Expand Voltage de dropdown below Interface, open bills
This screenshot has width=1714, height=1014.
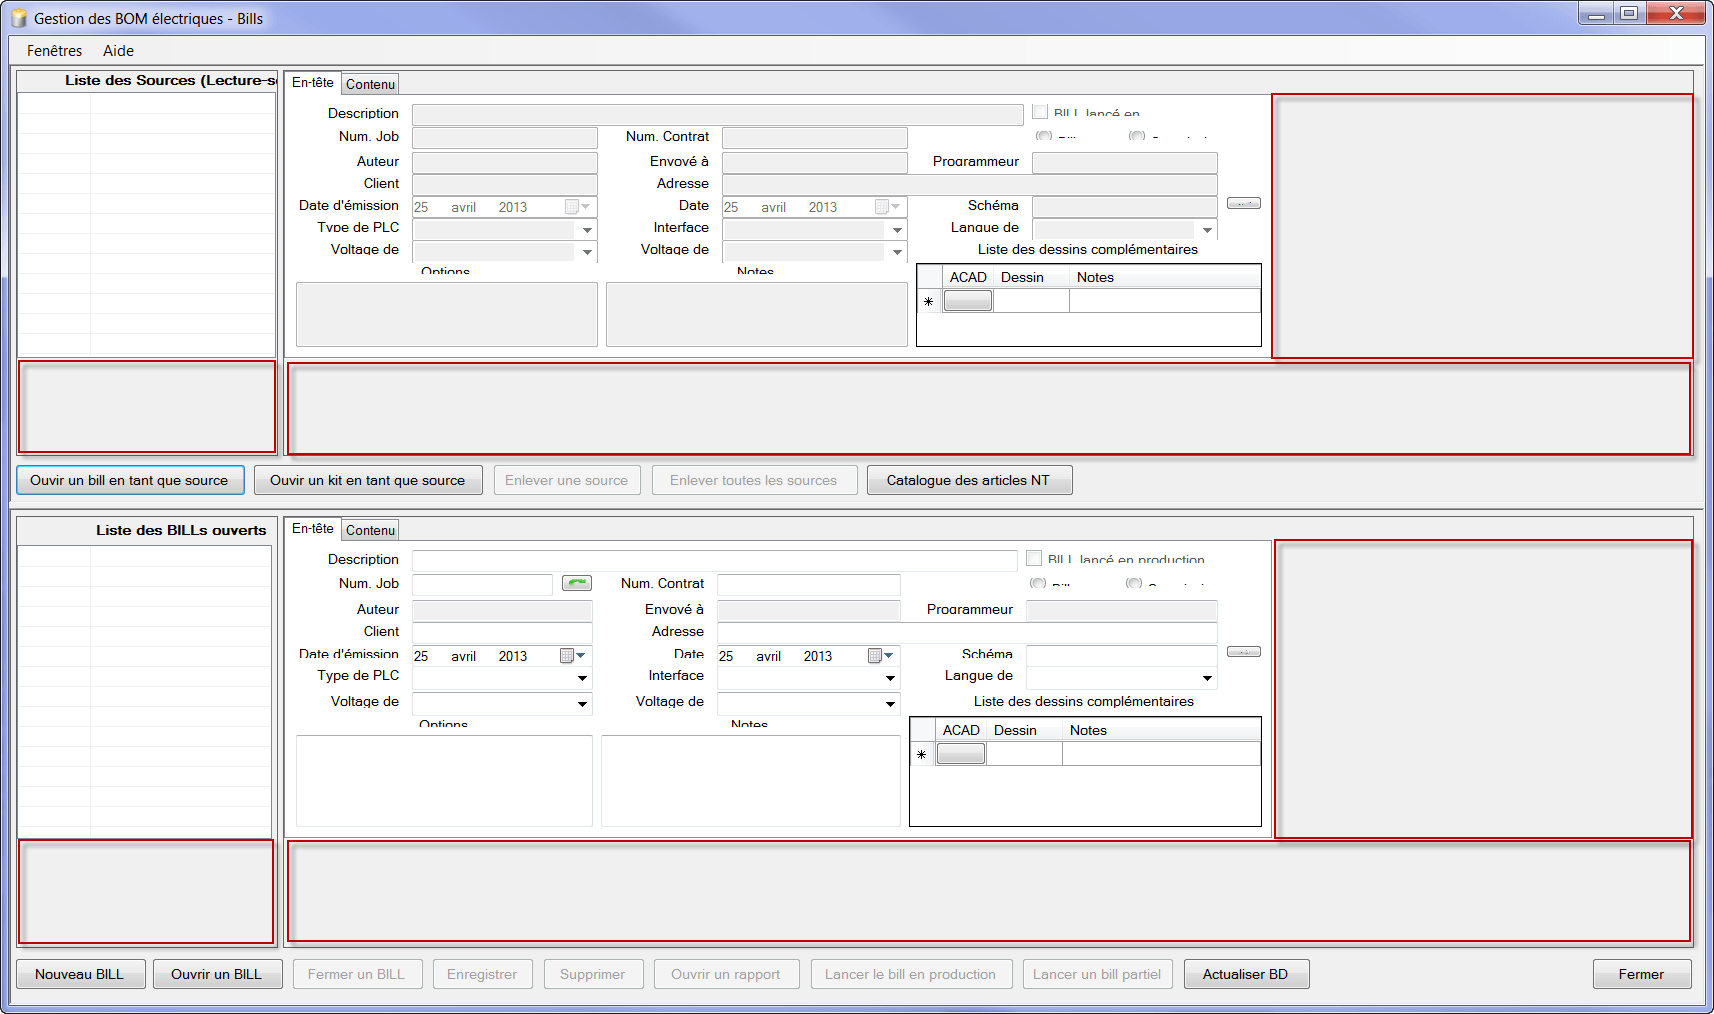pos(890,704)
